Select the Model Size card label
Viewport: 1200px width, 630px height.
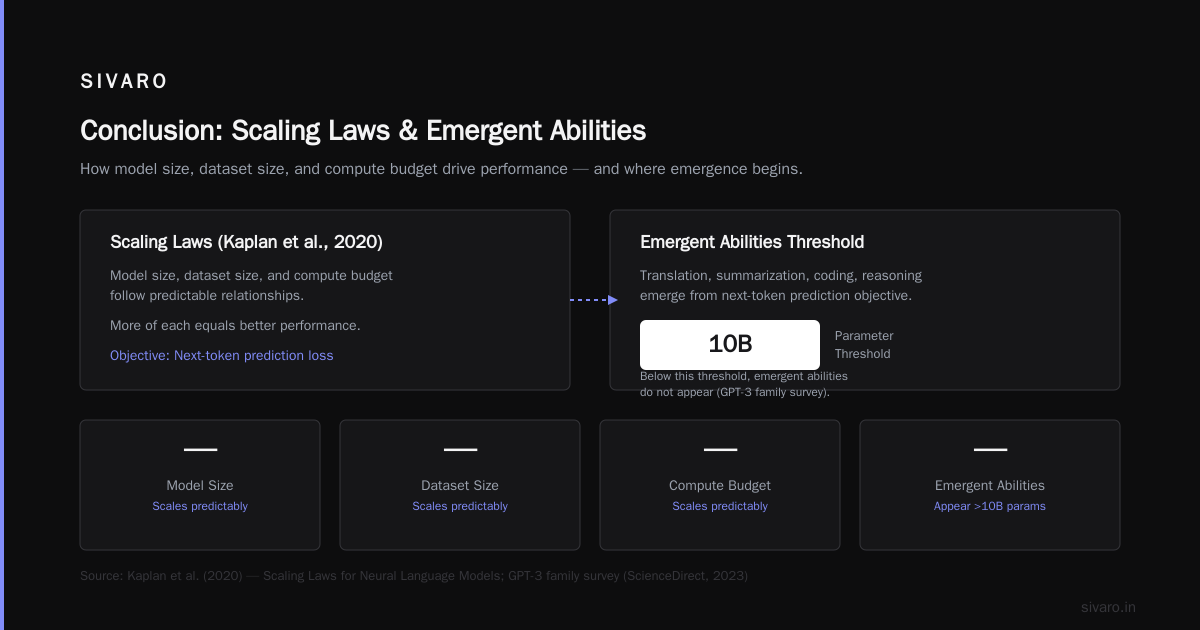pos(200,485)
